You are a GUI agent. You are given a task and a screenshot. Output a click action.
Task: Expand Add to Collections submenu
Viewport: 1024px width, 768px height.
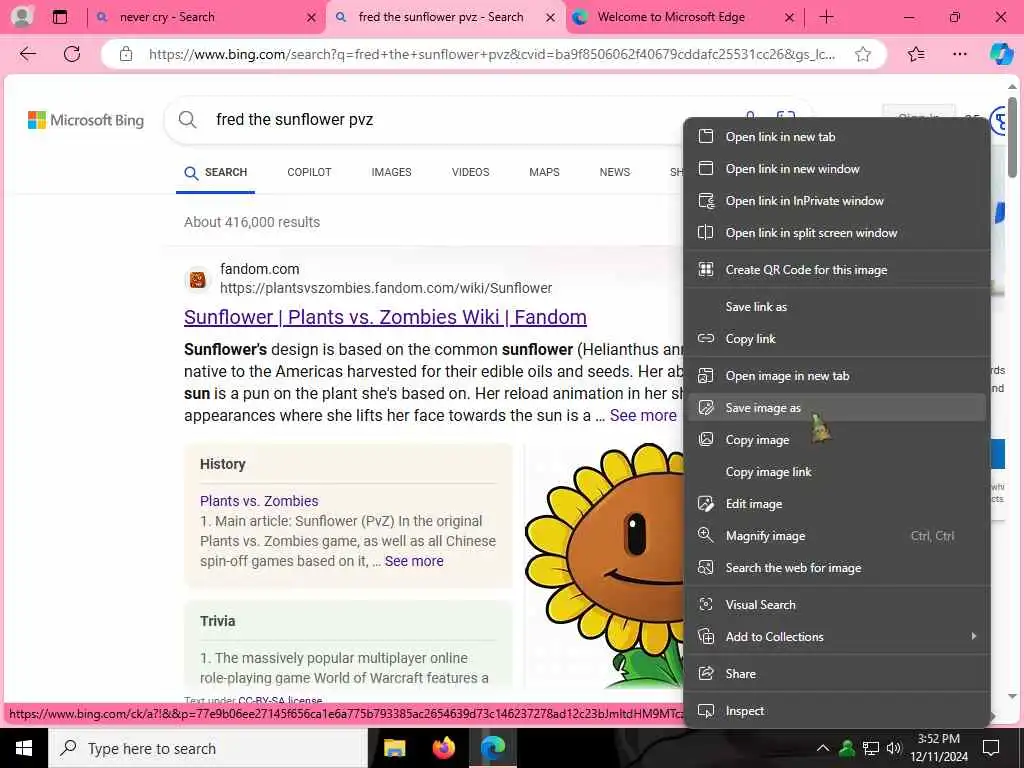[x=836, y=636]
